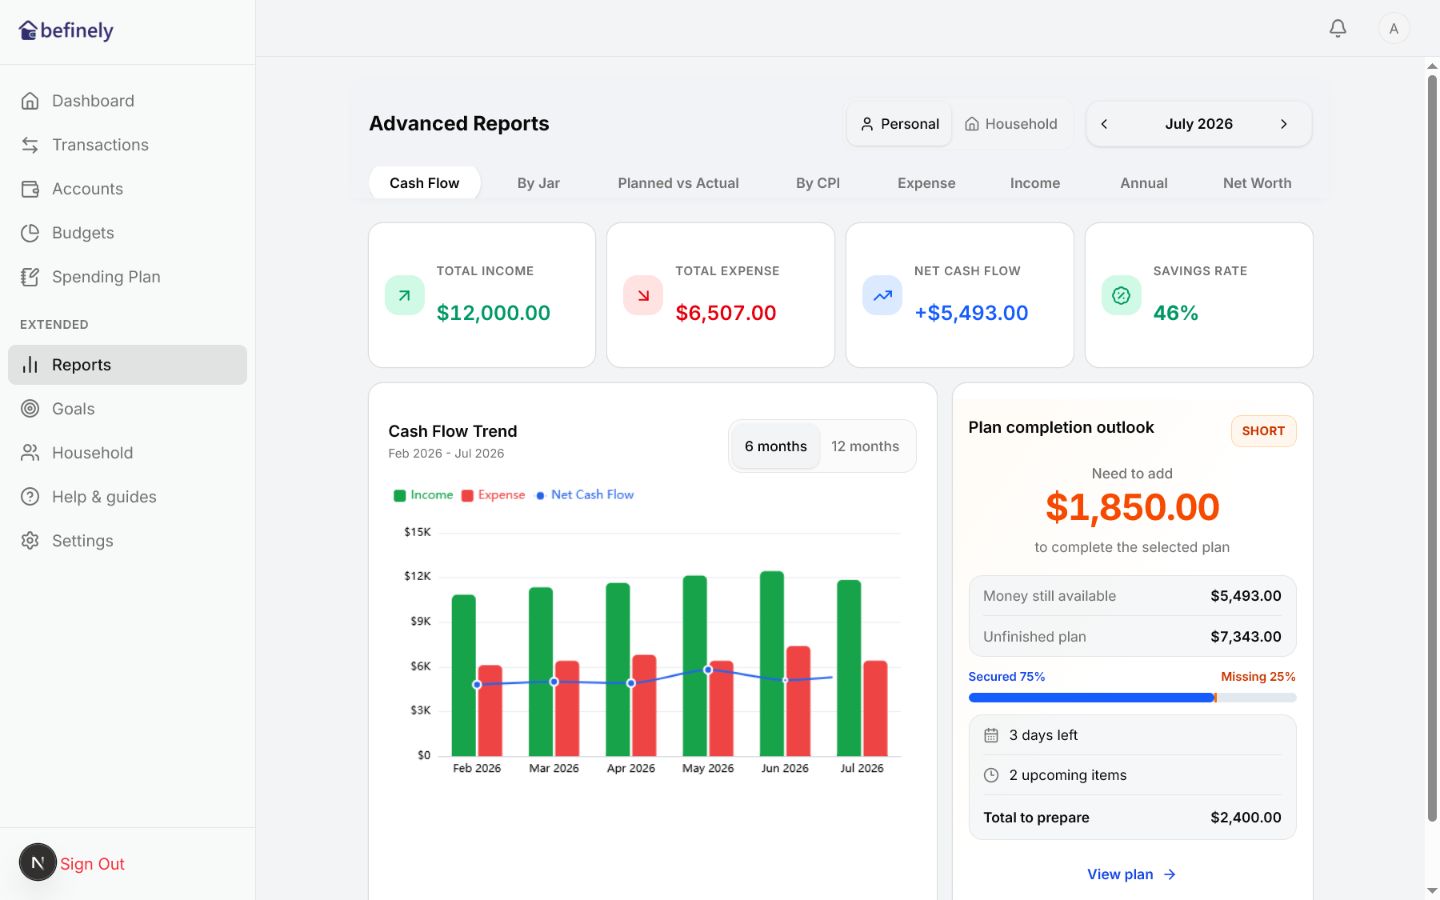This screenshot has height=900, width=1440.
Task: Click the Help & guides question icon
Action: point(30,497)
